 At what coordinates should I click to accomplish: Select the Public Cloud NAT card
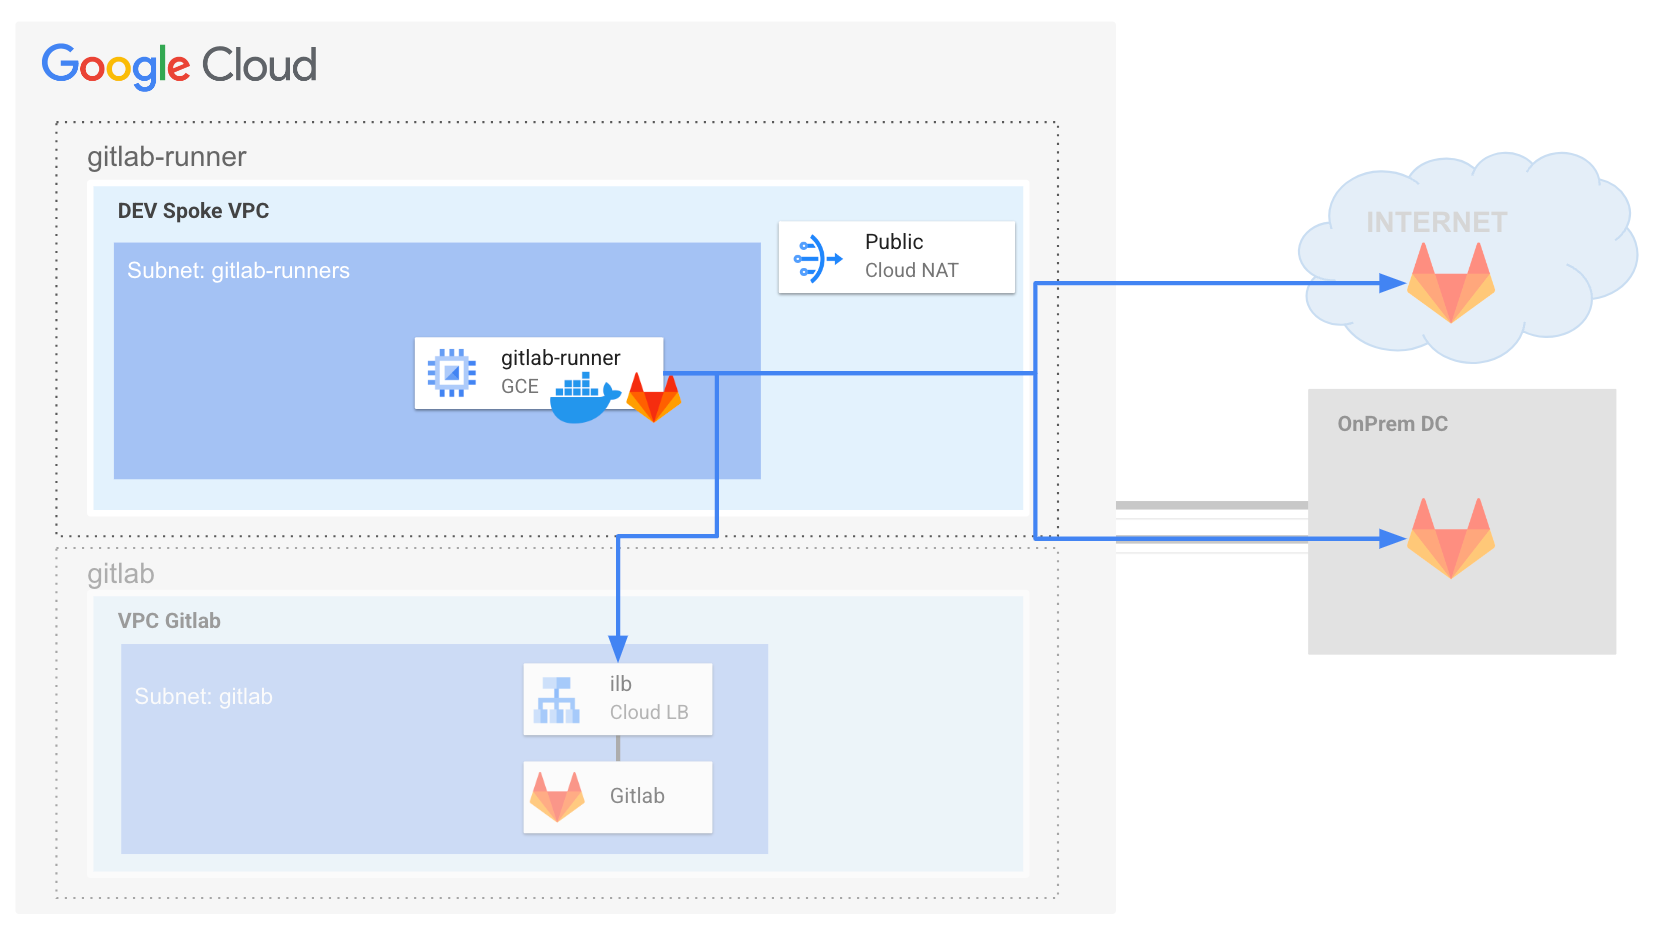tap(897, 257)
